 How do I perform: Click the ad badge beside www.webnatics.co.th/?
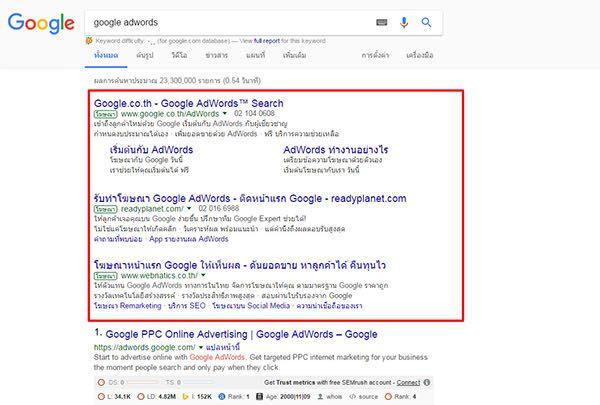pyautogui.click(x=106, y=276)
